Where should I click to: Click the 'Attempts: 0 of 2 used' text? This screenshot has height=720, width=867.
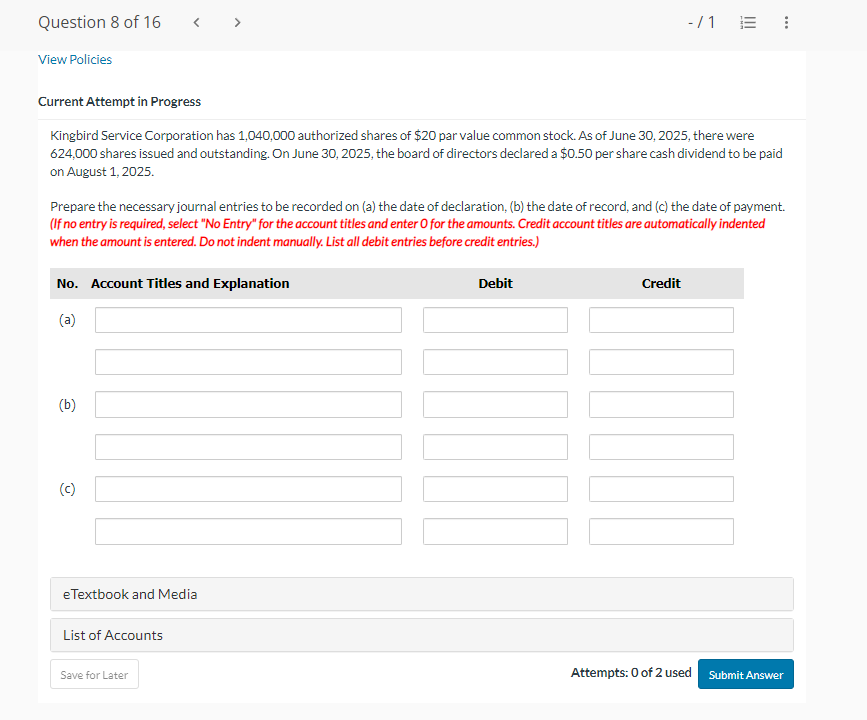631,672
